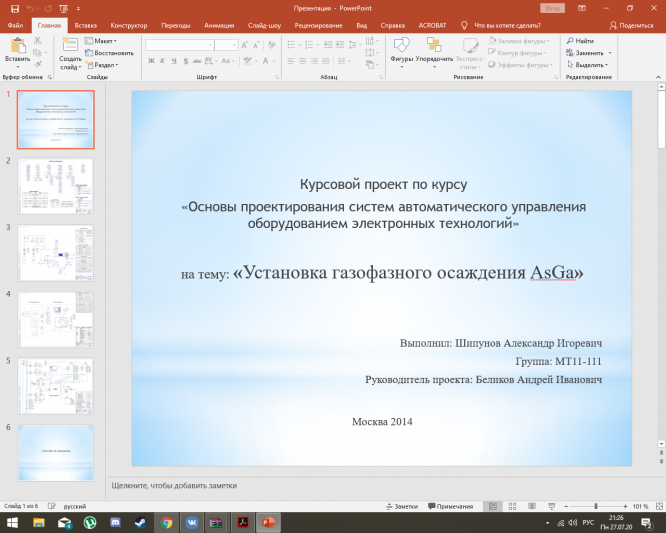Image resolution: width=666 pixels, height=533 pixels.
Task: Click the Paste (Вставить) clipboard icon
Action: 17,46
